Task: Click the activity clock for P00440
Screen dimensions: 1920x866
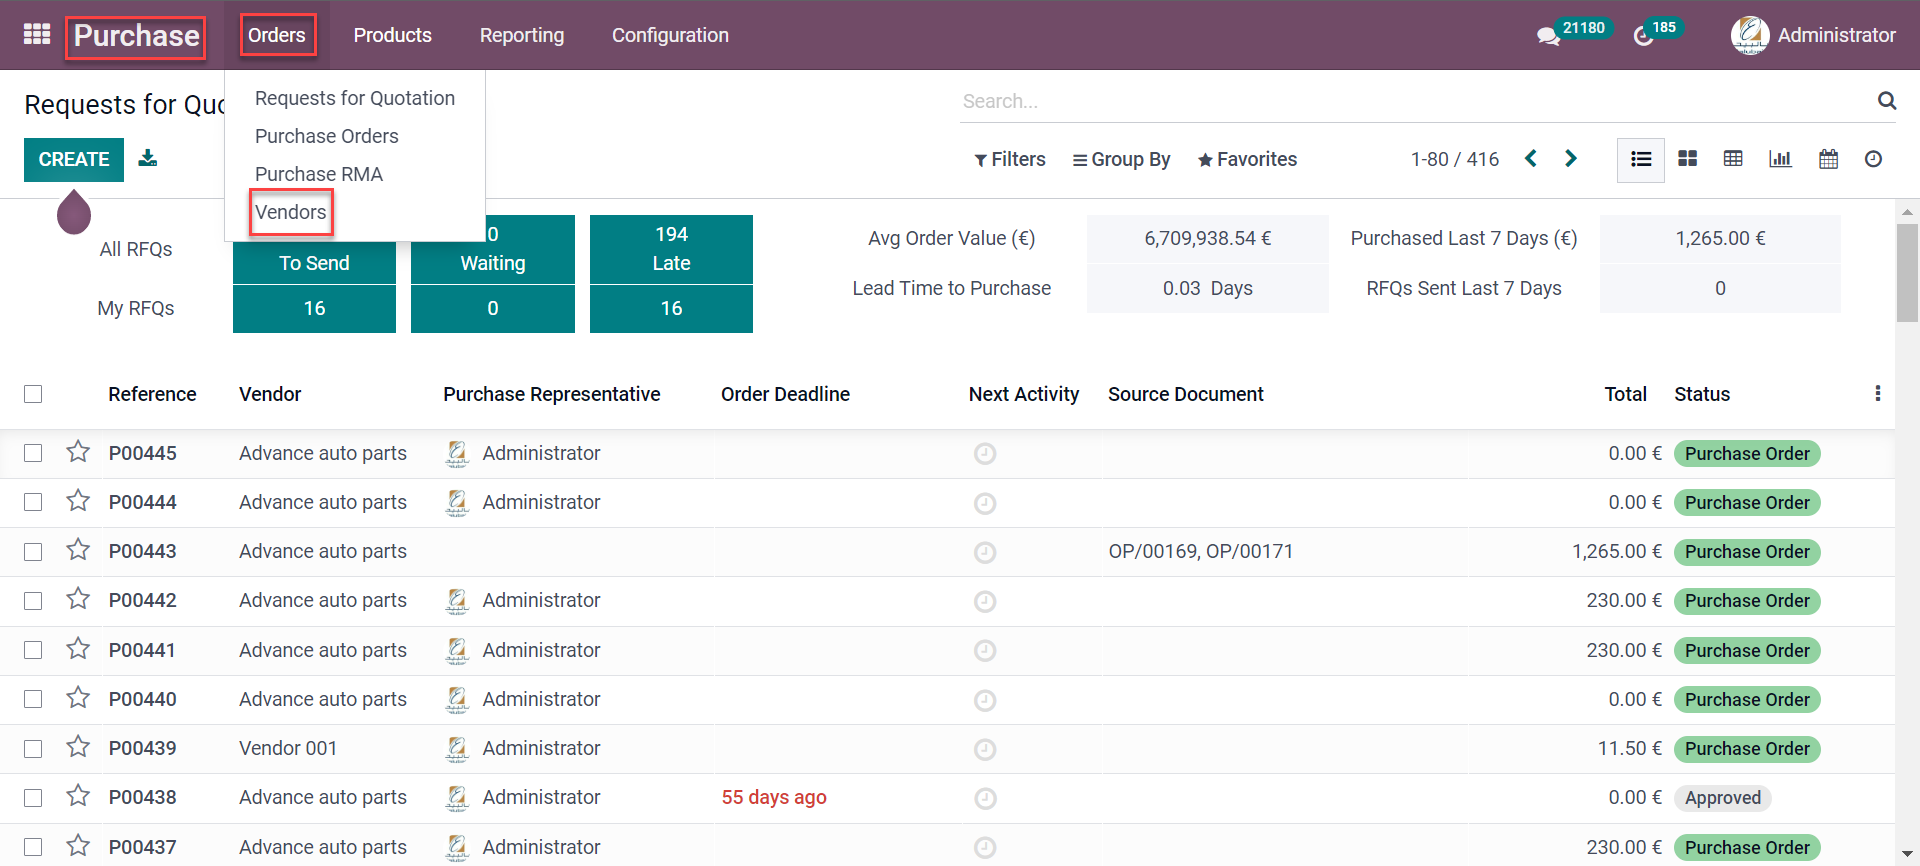Action: pyautogui.click(x=985, y=700)
